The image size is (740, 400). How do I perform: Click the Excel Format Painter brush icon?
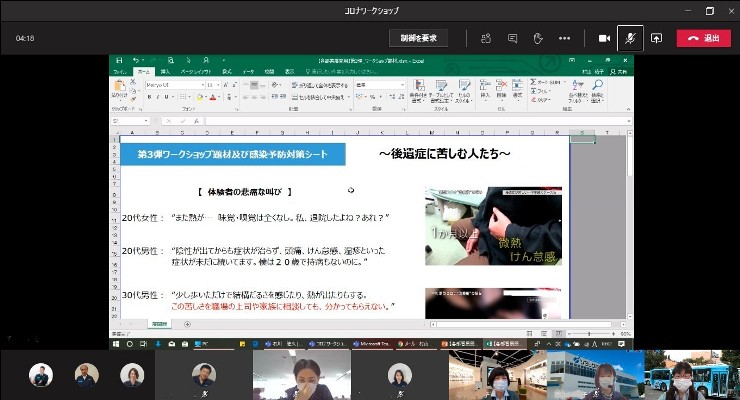(133, 99)
